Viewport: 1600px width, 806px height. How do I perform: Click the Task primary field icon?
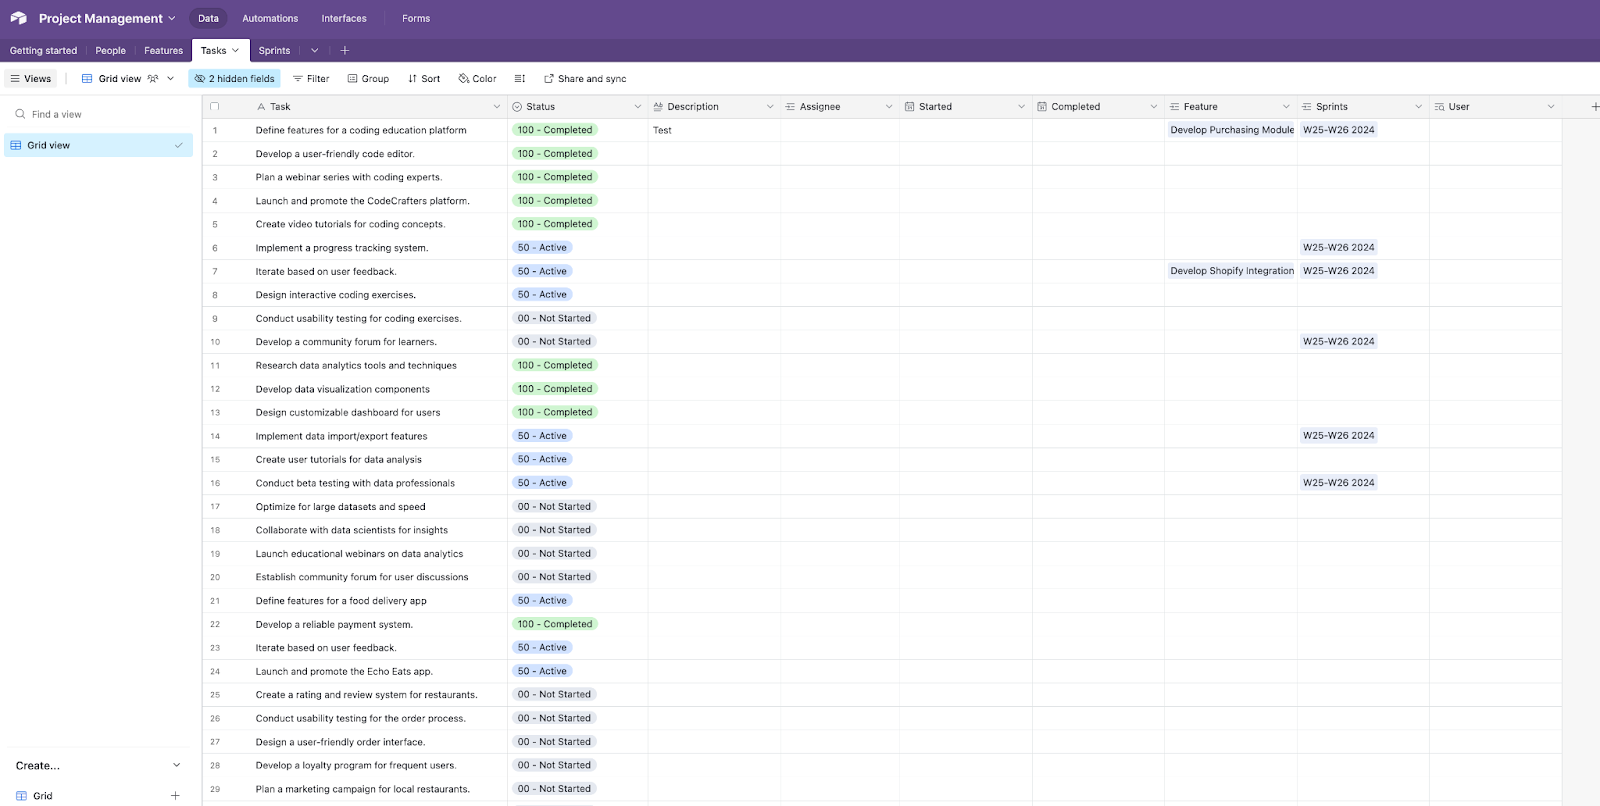[261, 107]
